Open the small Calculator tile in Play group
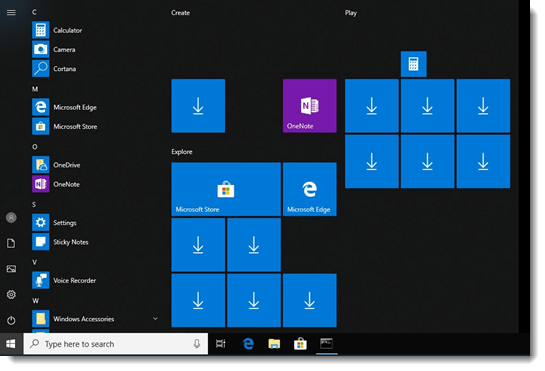 [x=414, y=64]
